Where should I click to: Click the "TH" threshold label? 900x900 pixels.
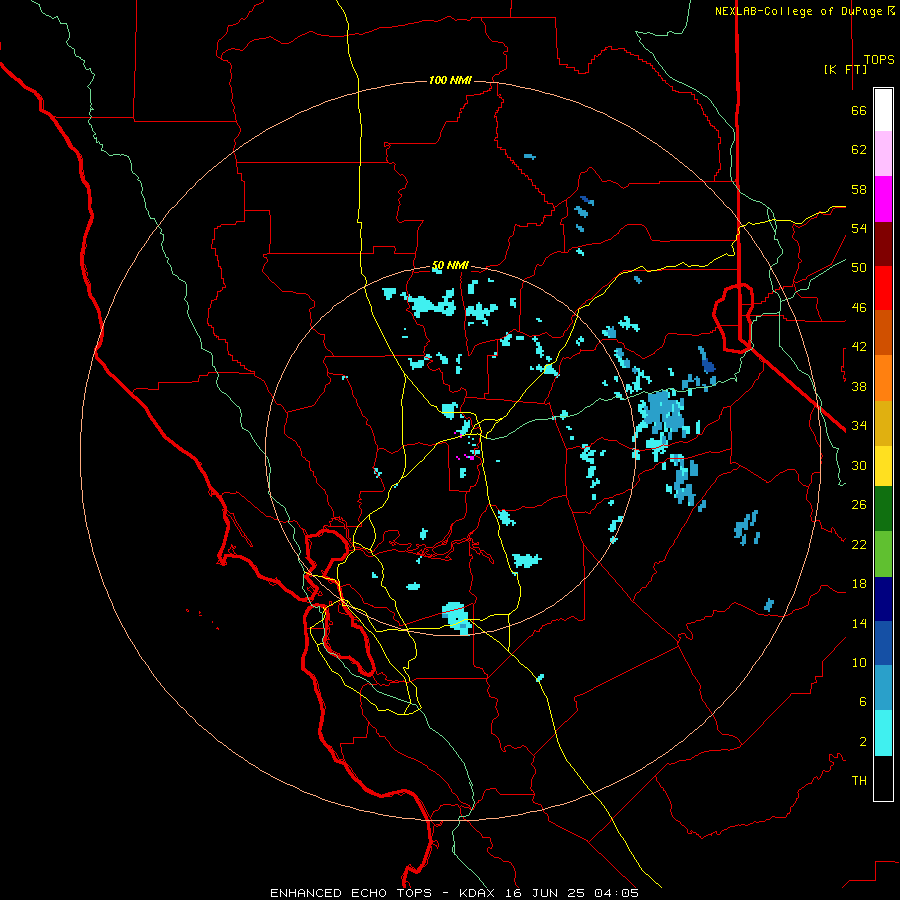859,781
